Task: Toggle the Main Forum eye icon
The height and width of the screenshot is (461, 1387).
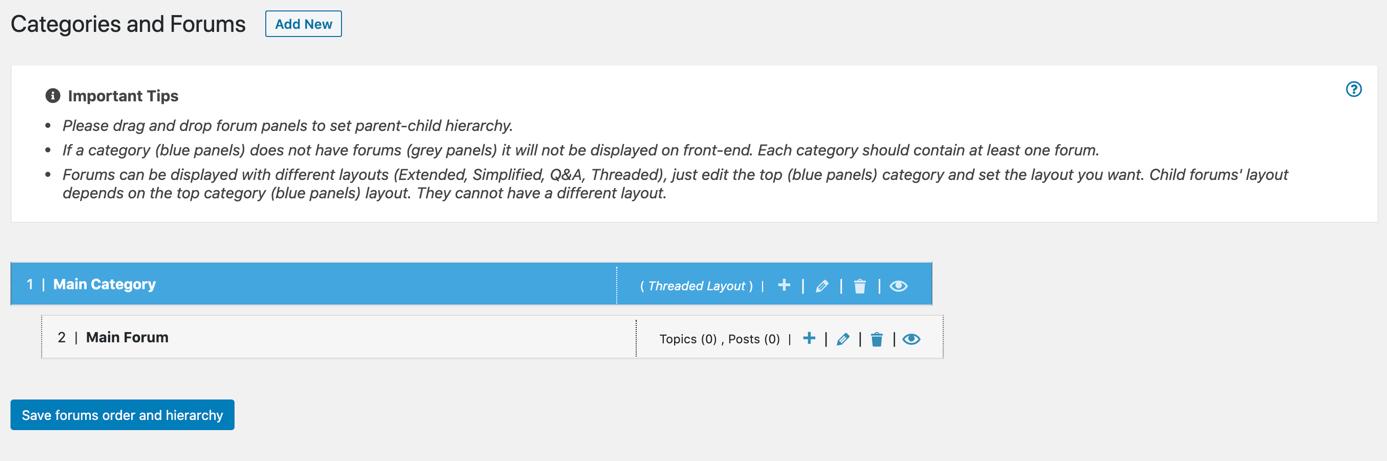Action: 911,339
